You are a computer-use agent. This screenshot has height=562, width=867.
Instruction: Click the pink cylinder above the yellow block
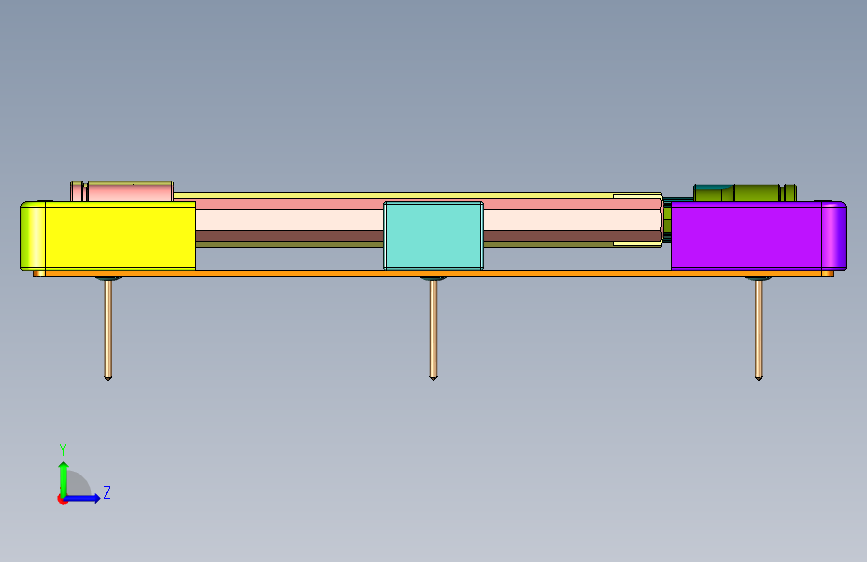click(122, 191)
